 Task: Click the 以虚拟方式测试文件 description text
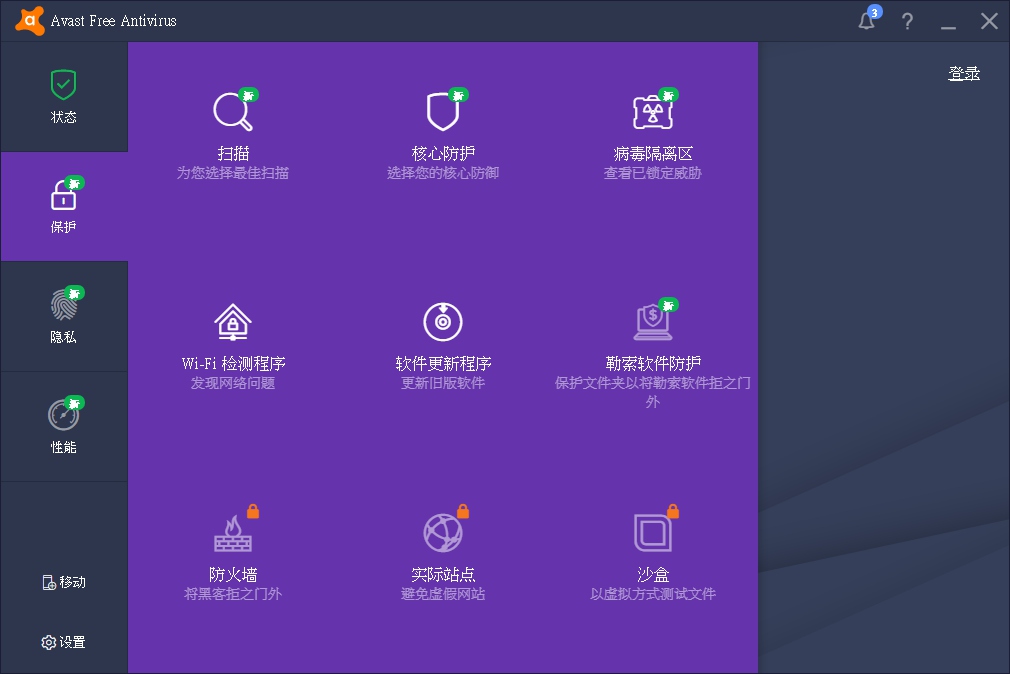pyautogui.click(x=653, y=593)
